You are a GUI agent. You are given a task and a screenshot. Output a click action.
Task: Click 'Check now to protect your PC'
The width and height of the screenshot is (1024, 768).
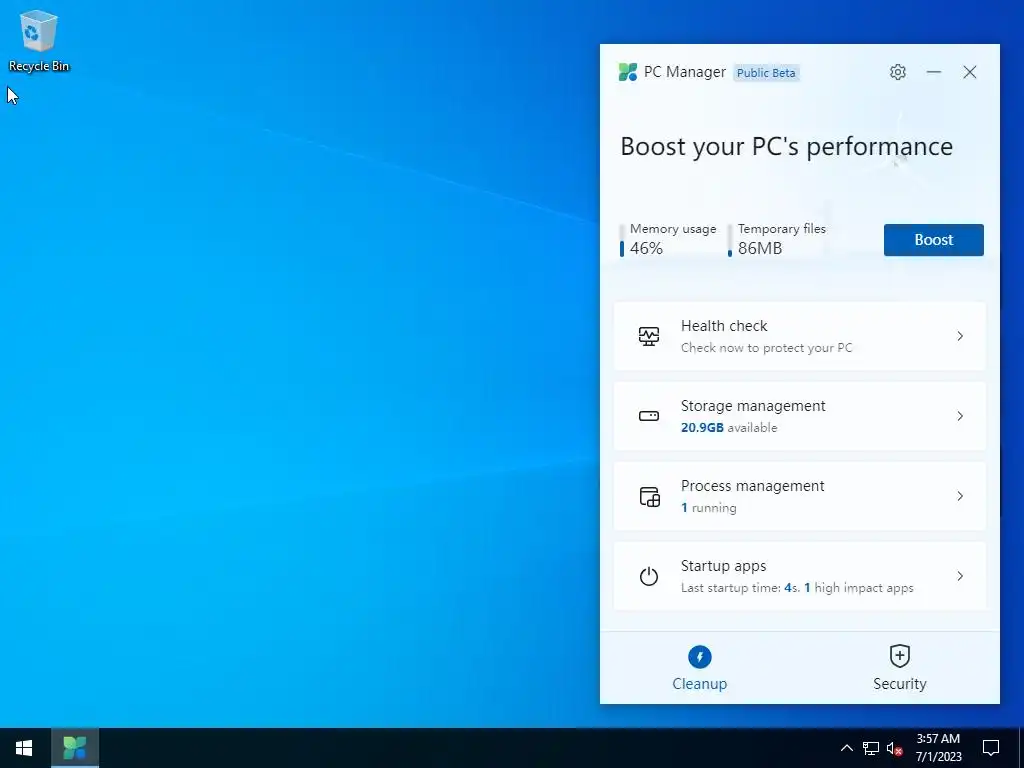(767, 348)
